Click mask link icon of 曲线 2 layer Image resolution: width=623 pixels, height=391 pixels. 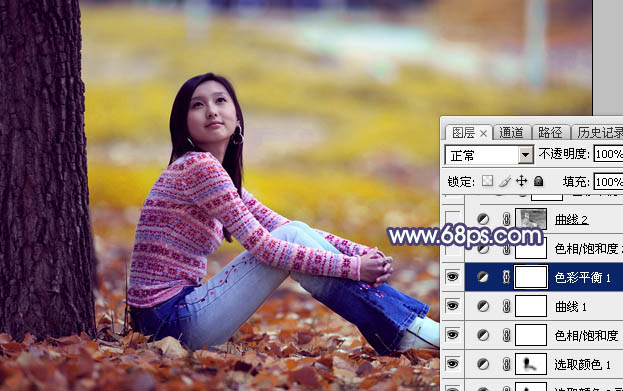coord(506,219)
